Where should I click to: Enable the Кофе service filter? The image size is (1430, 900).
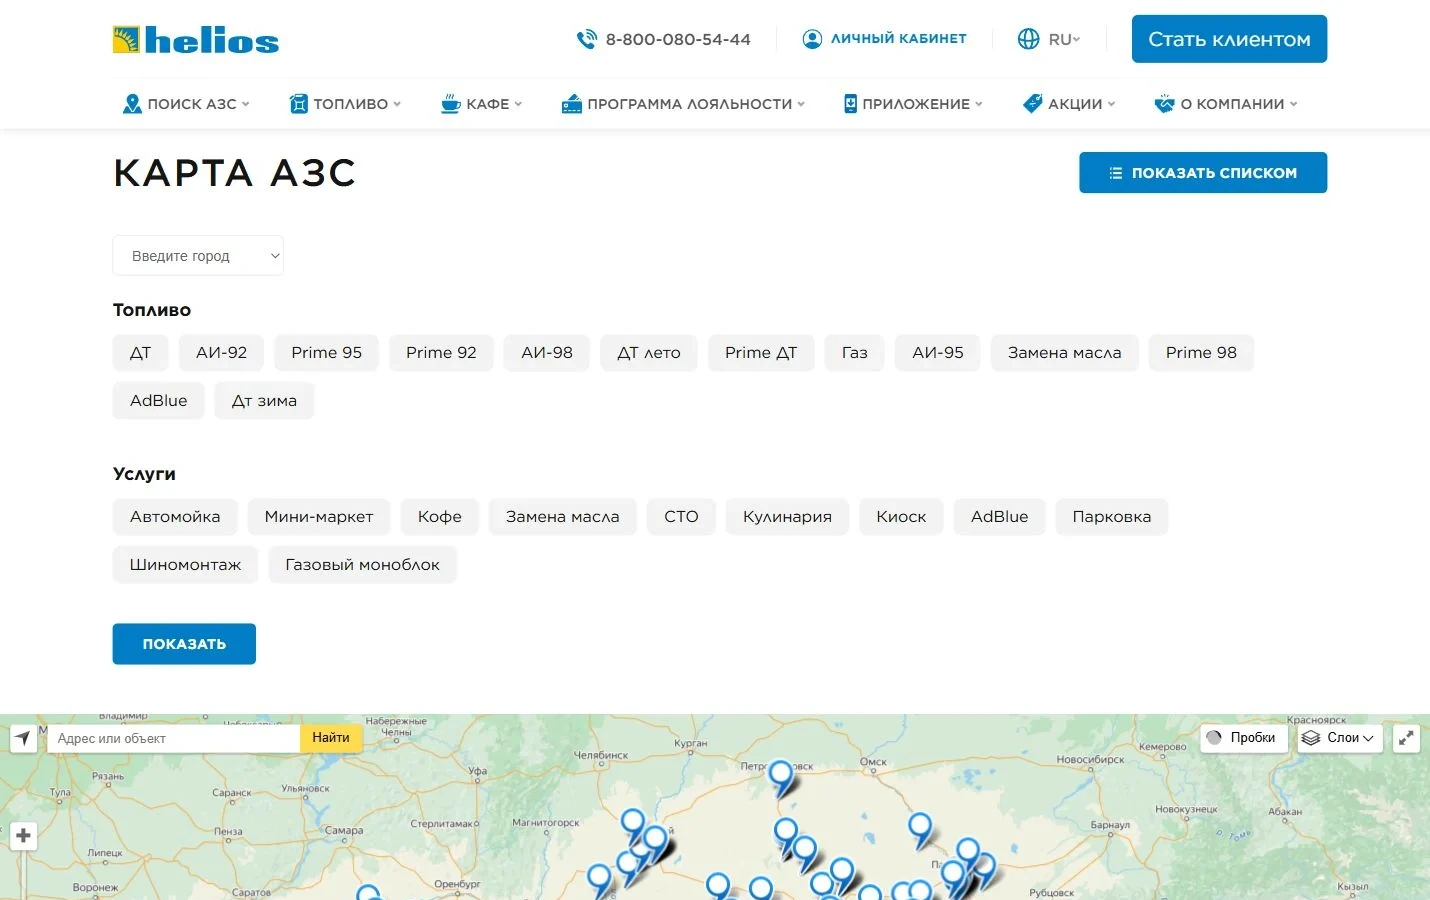[x=440, y=517]
